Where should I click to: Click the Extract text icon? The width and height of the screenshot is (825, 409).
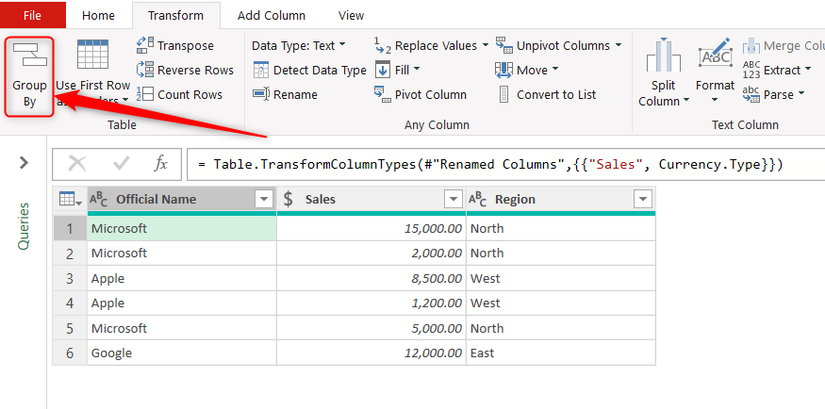(x=751, y=70)
